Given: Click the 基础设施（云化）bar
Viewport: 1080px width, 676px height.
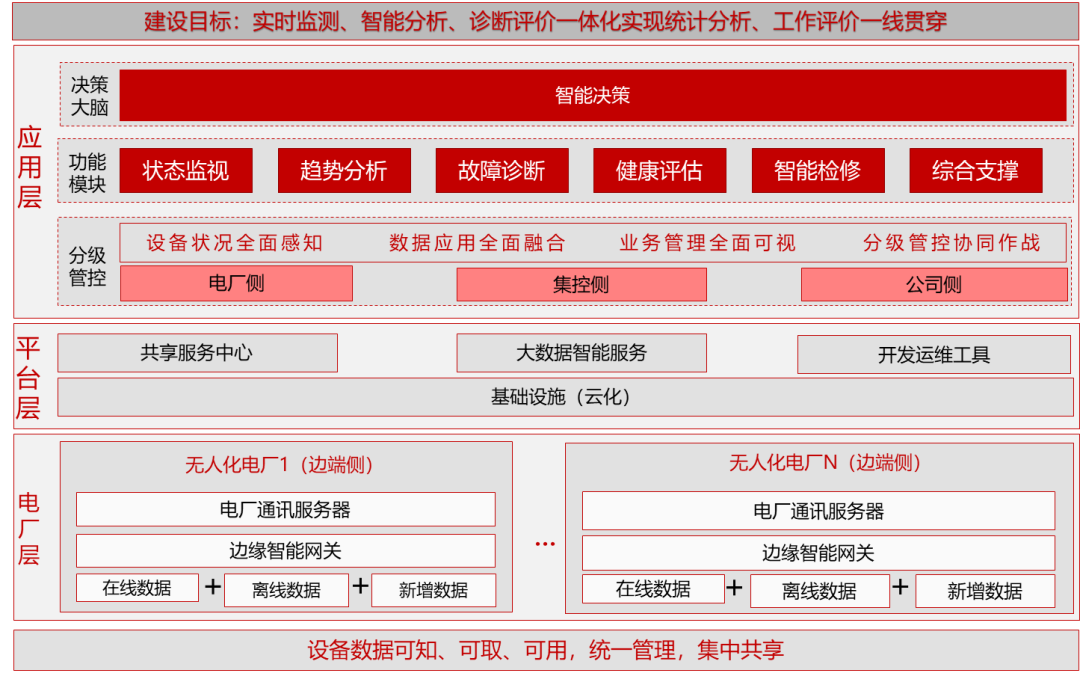Looking at the screenshot, I should (561, 397).
